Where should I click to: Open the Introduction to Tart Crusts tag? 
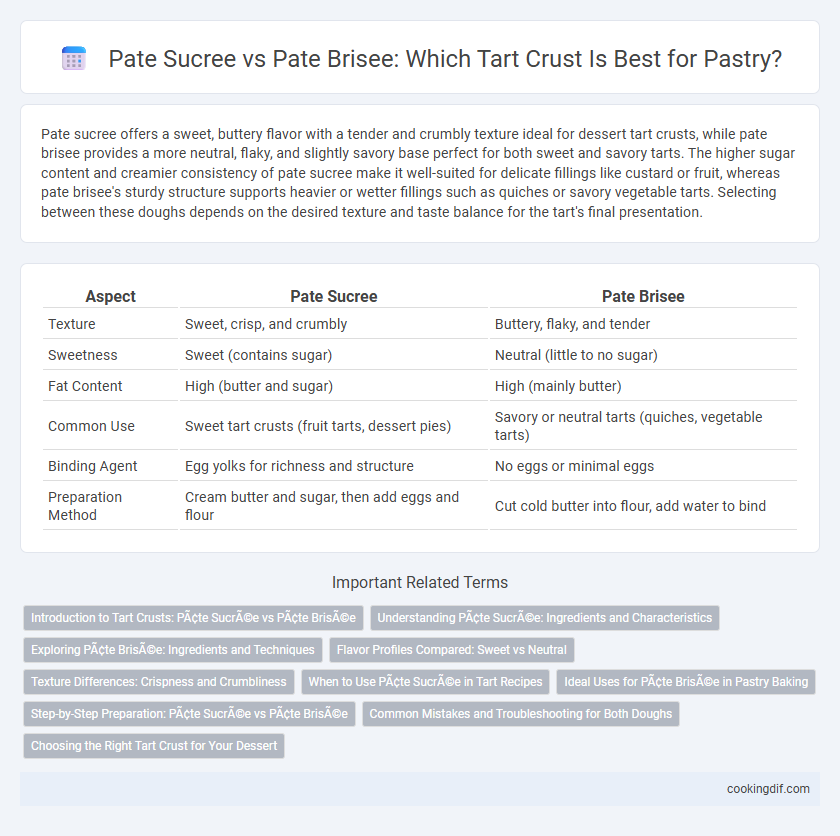(193, 617)
